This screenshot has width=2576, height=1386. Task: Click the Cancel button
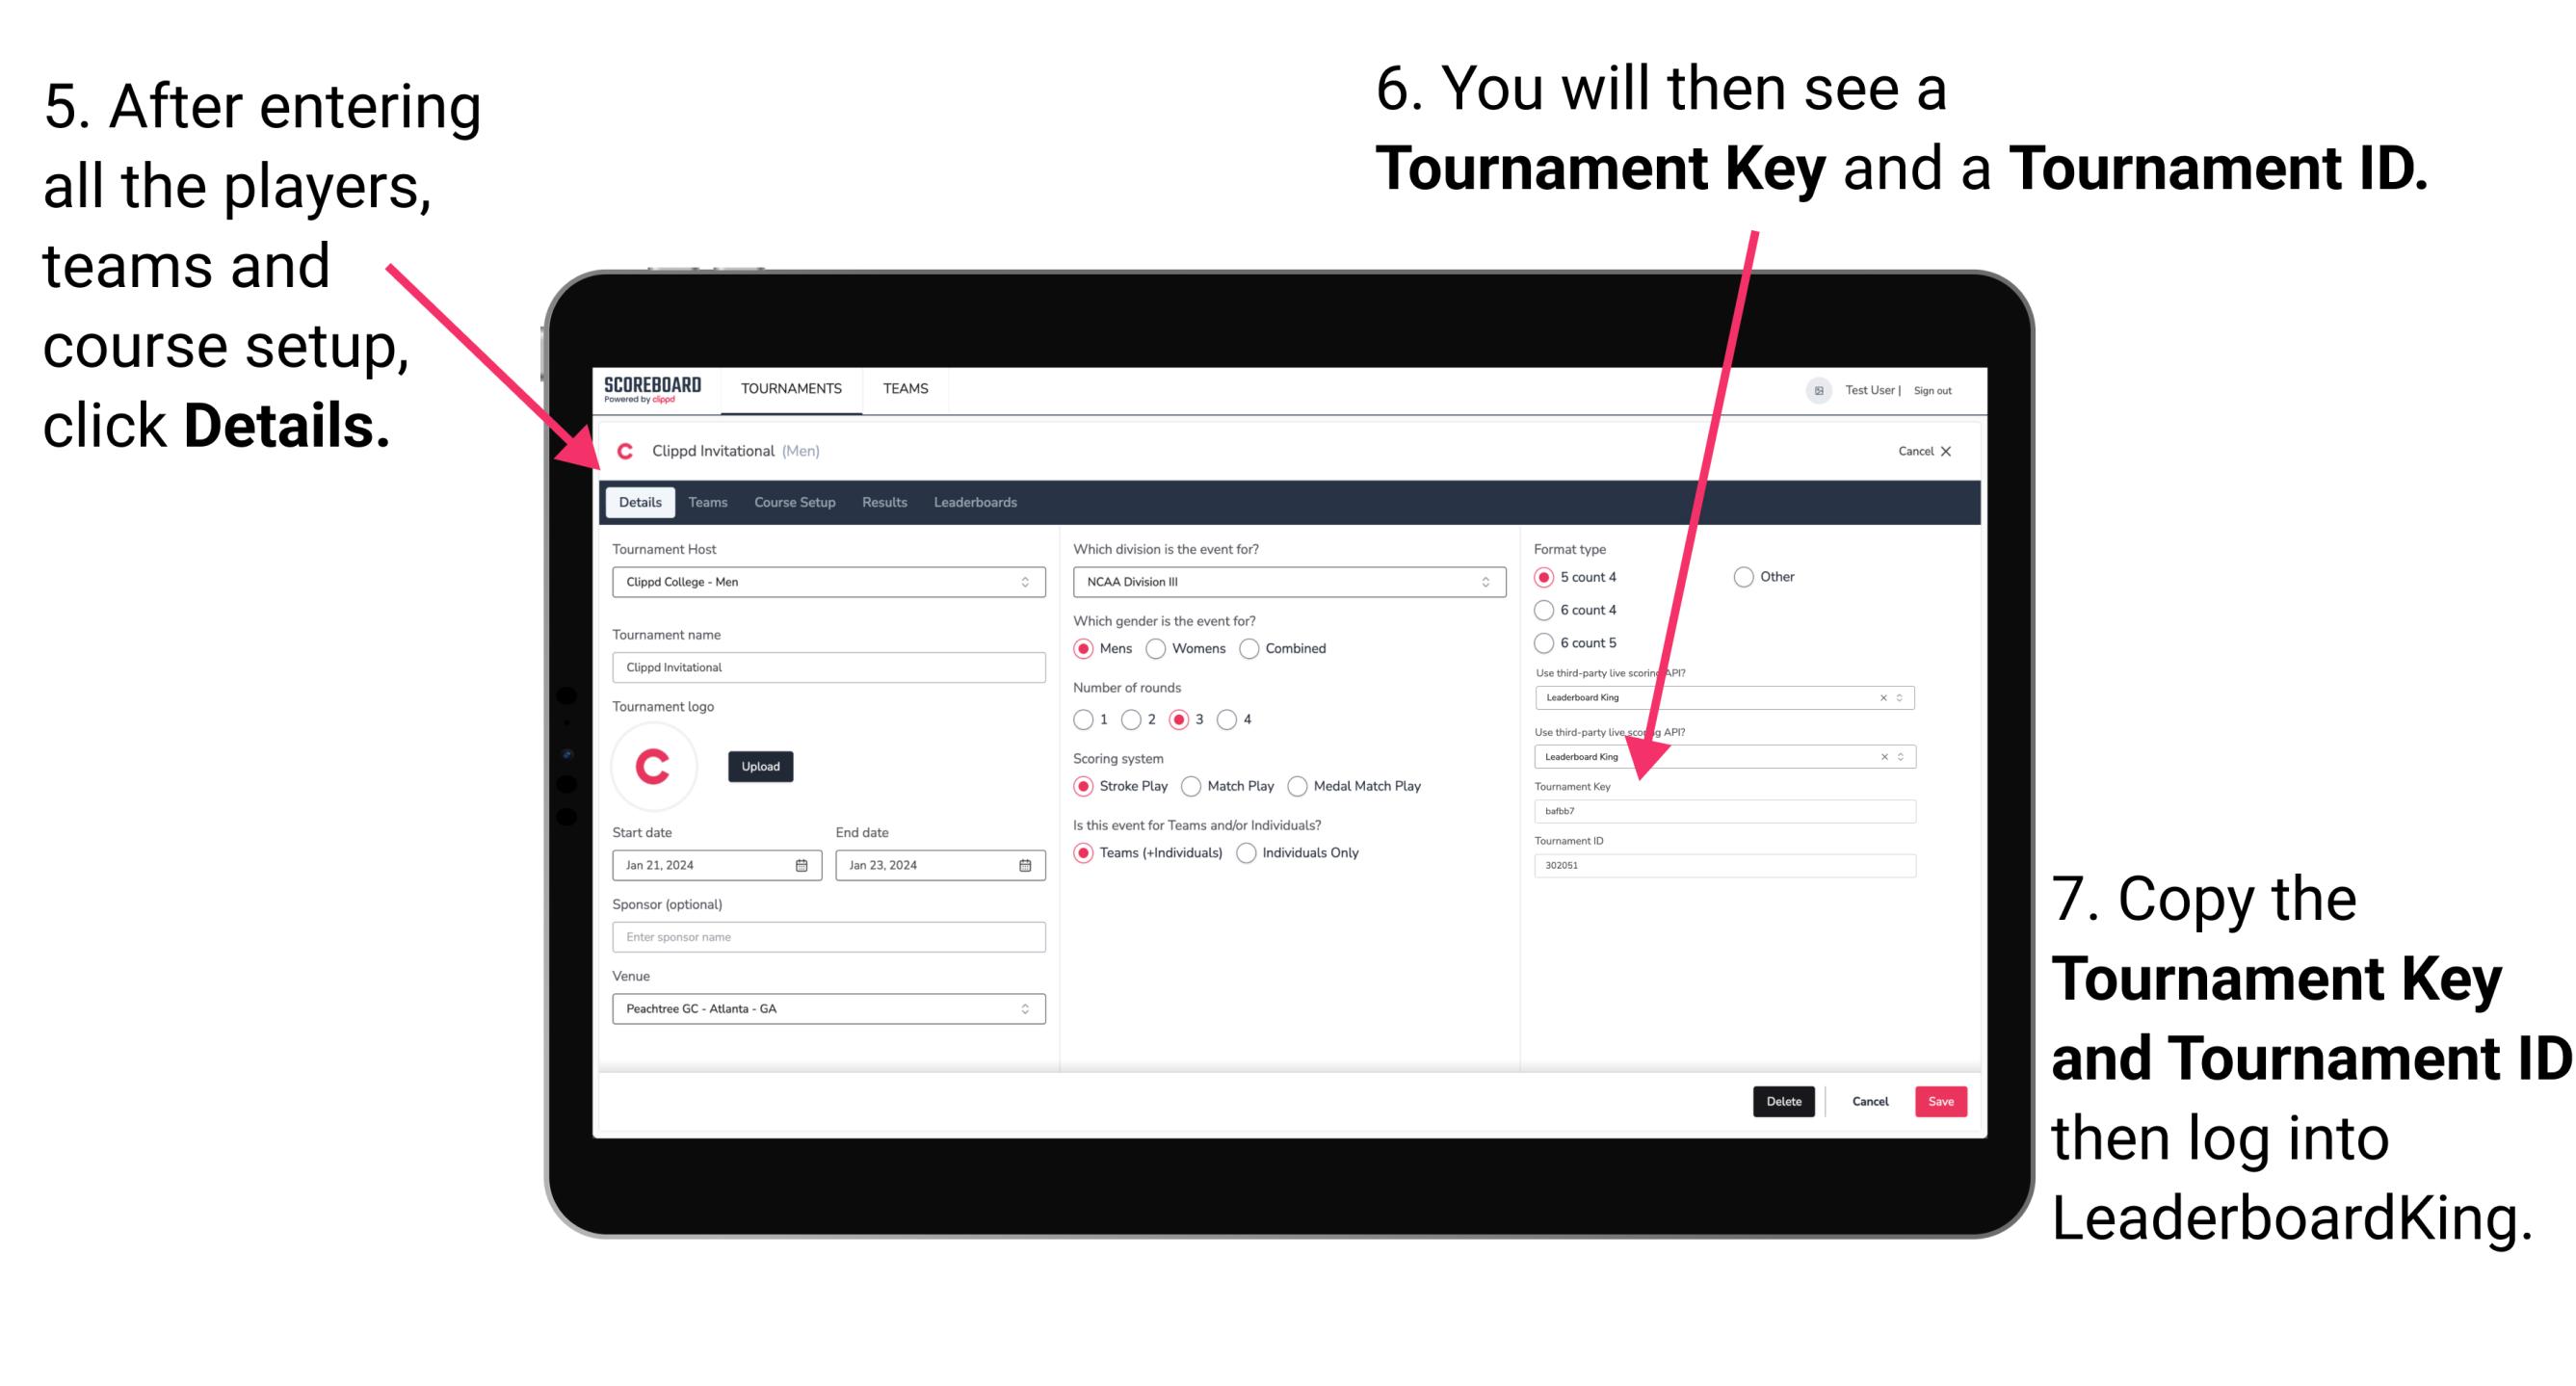(1869, 1101)
